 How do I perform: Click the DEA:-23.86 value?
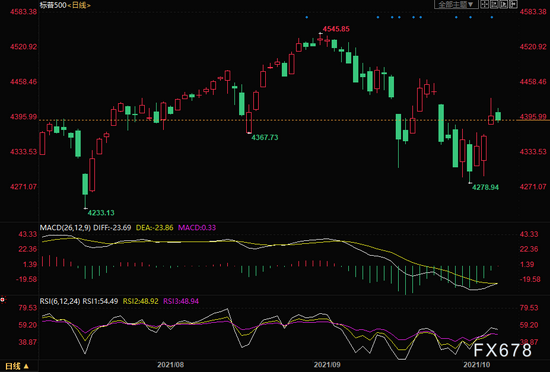[154, 228]
